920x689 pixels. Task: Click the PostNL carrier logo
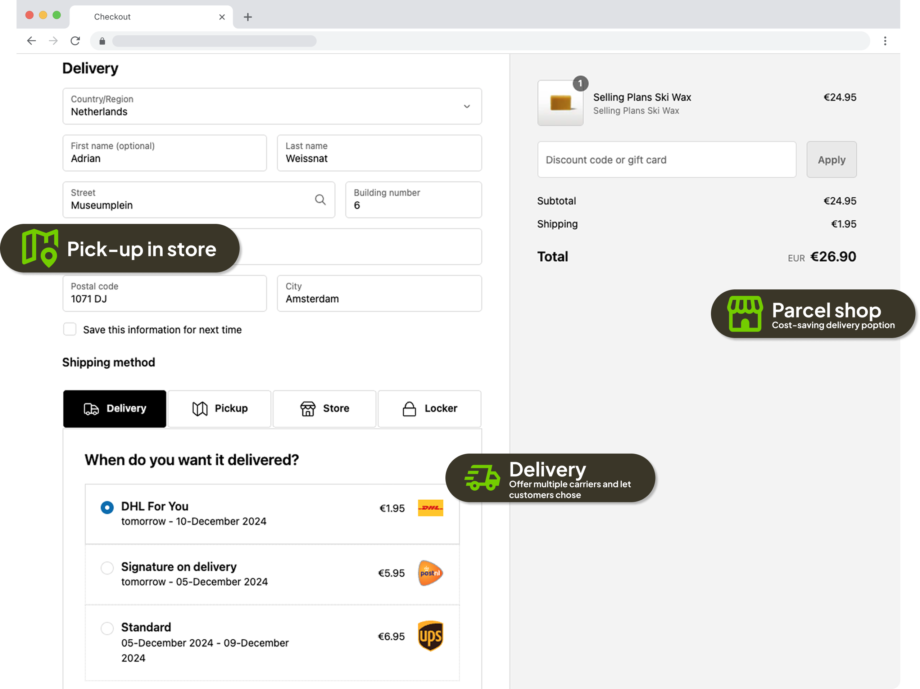[x=430, y=573]
